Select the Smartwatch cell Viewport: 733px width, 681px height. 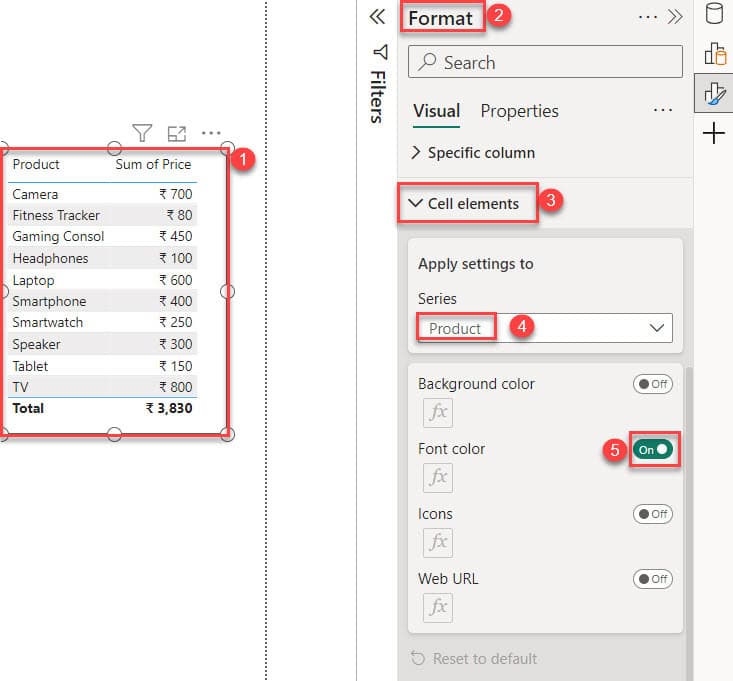[x=48, y=323]
